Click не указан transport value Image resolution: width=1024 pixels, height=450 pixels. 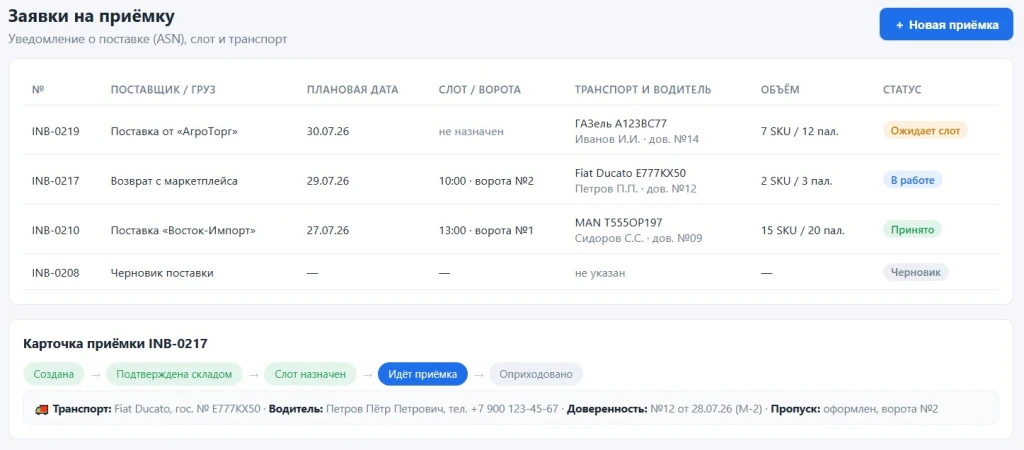(x=600, y=273)
